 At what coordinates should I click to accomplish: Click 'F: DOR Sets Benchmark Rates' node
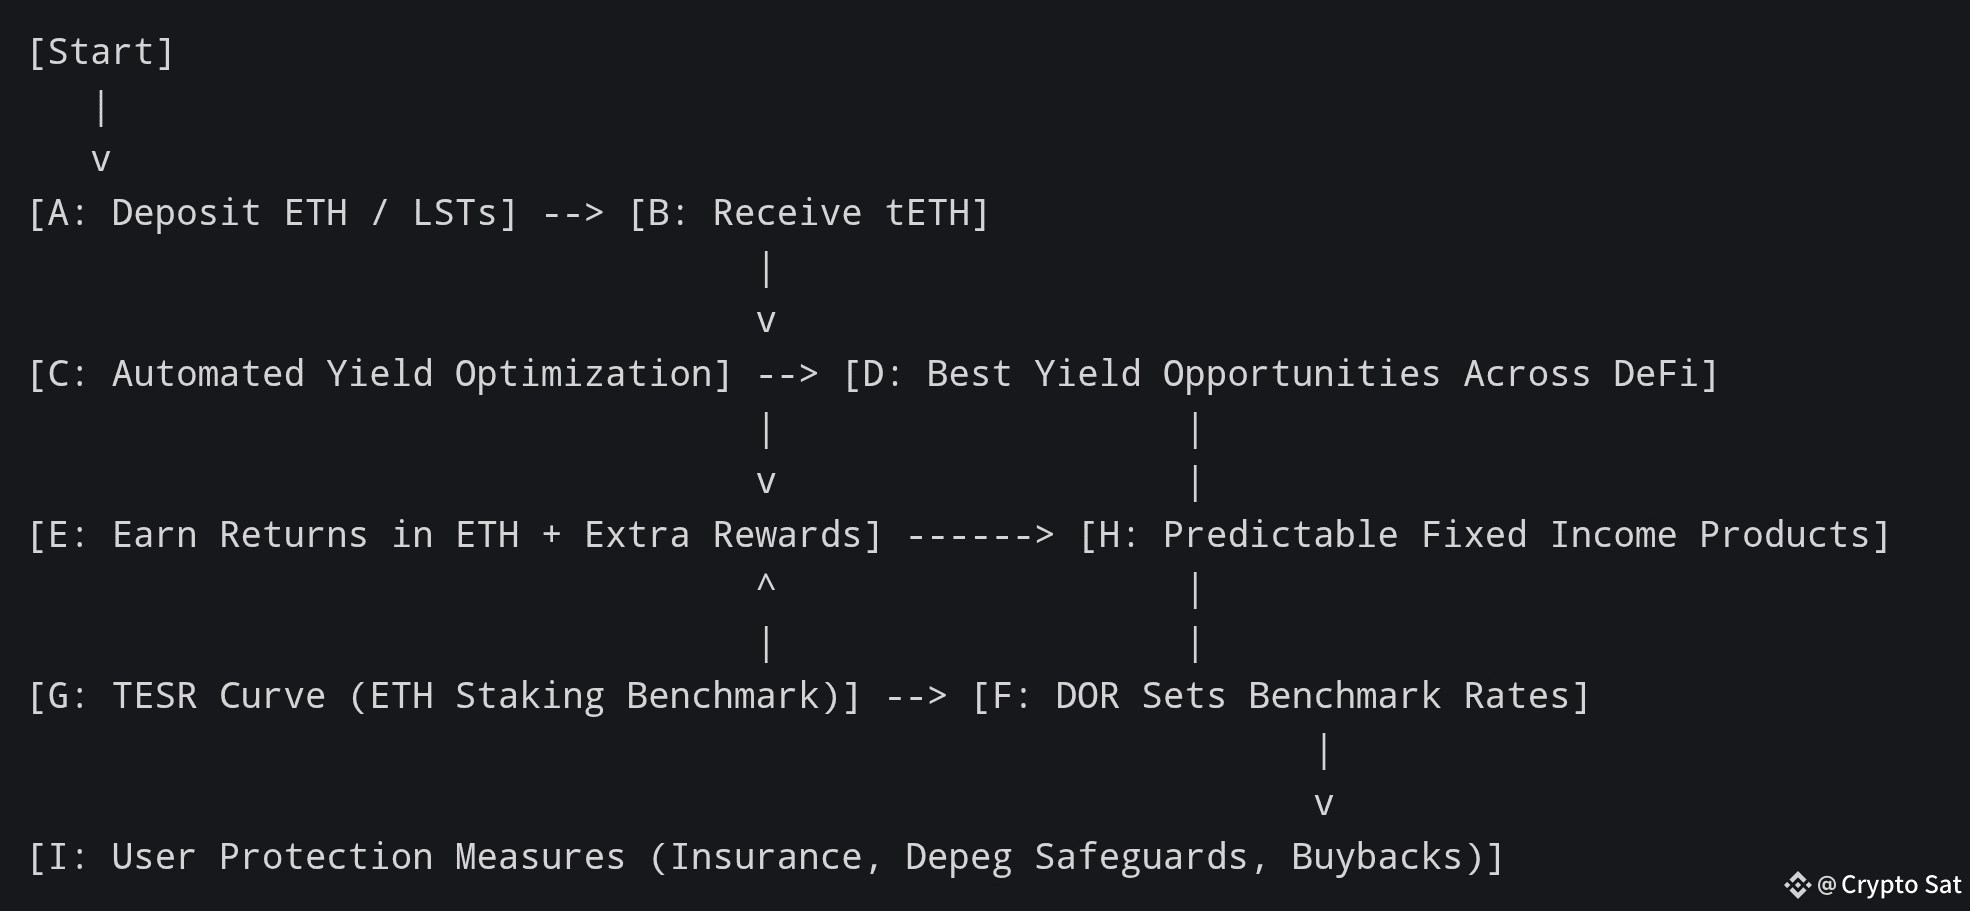pos(1281,696)
